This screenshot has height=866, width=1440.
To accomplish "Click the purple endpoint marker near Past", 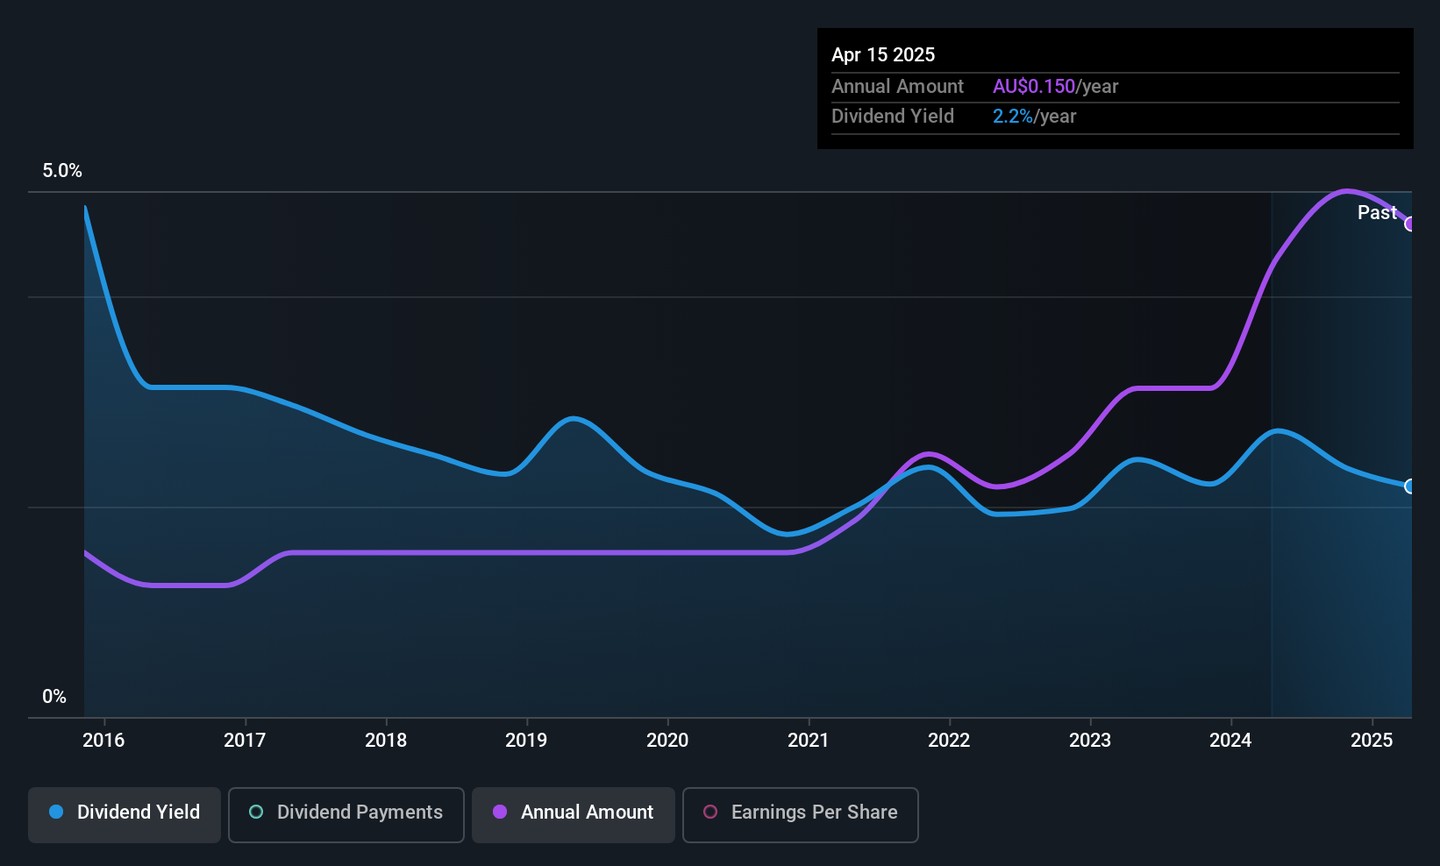I will pos(1410,224).
